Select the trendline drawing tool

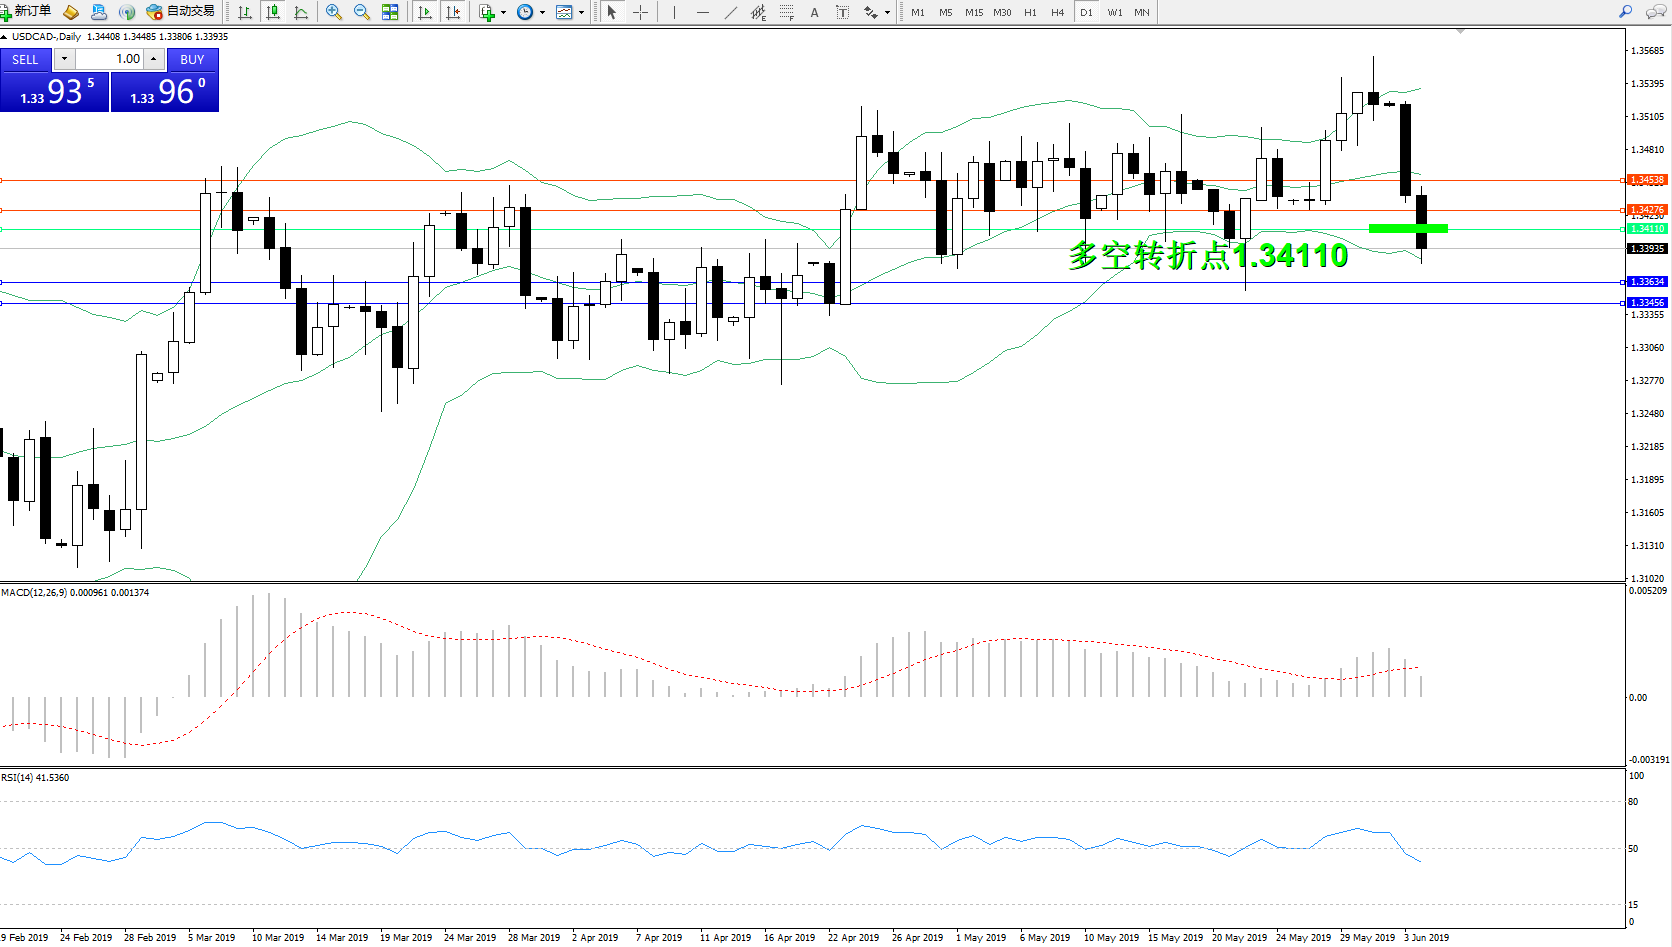click(x=731, y=12)
